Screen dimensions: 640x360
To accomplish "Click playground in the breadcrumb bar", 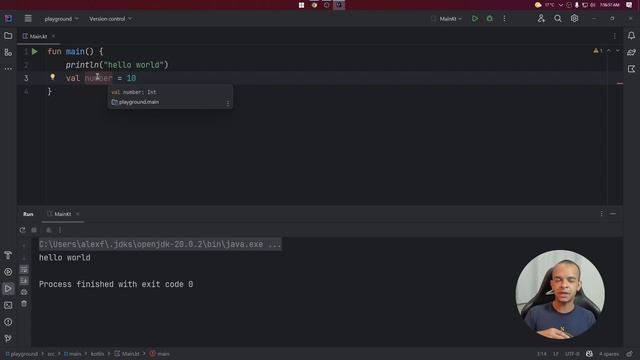I will [21, 354].
